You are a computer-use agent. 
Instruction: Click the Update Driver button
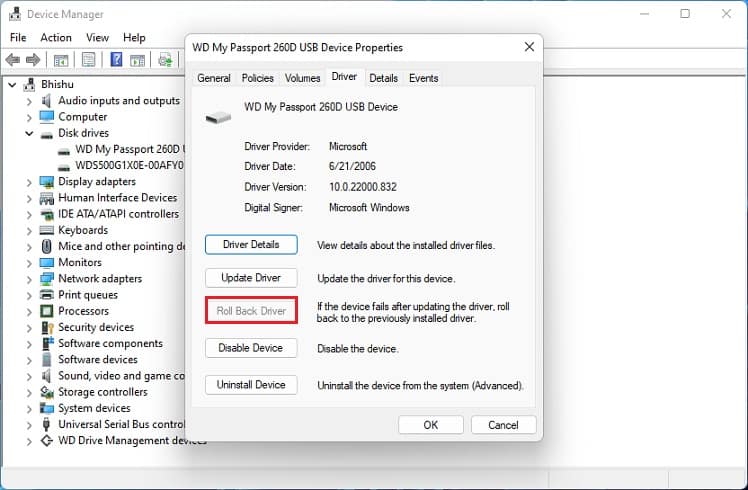pyautogui.click(x=251, y=278)
